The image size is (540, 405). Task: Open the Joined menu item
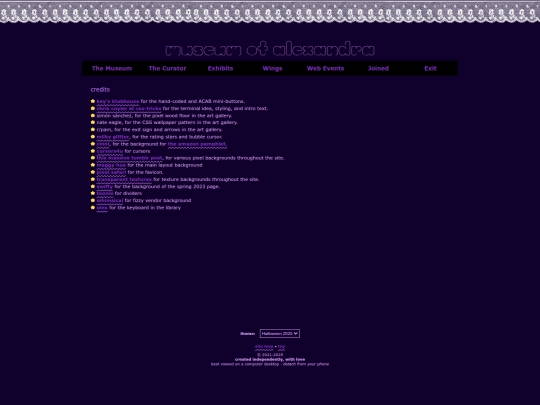(378, 68)
